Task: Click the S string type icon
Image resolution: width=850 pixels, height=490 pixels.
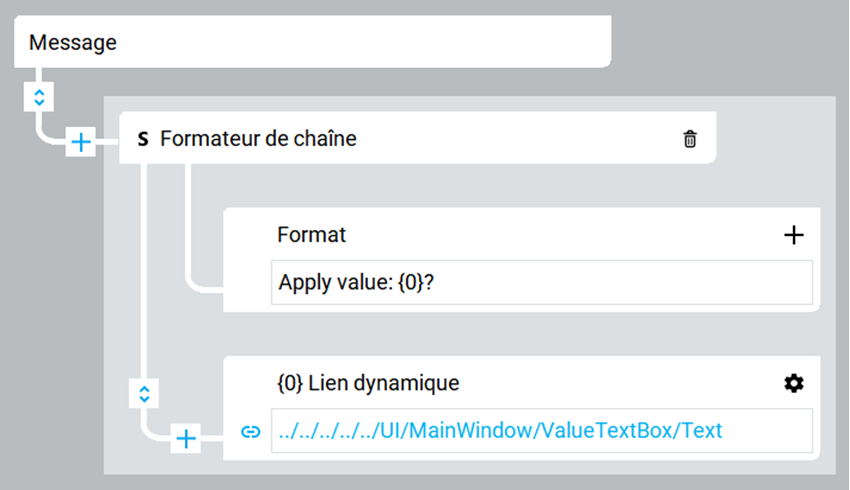Action: point(143,140)
